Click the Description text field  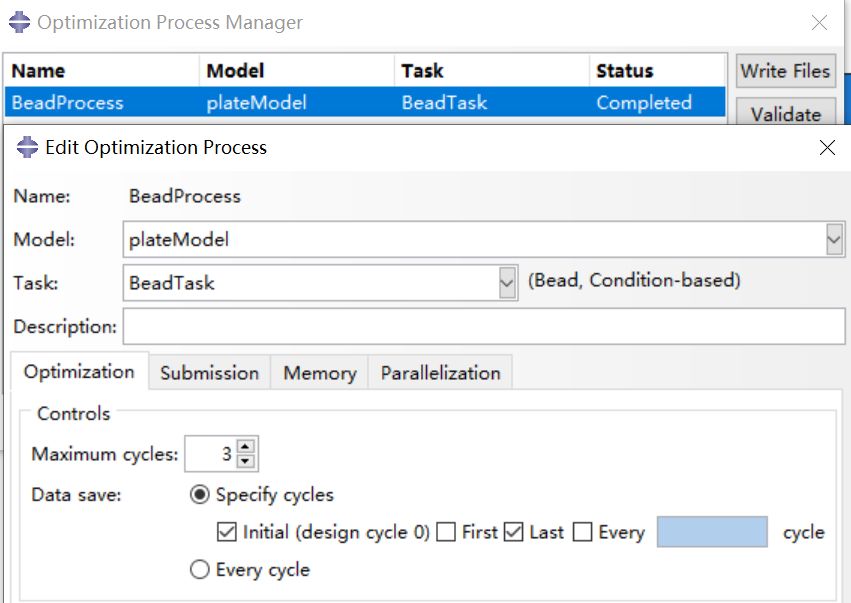point(483,326)
